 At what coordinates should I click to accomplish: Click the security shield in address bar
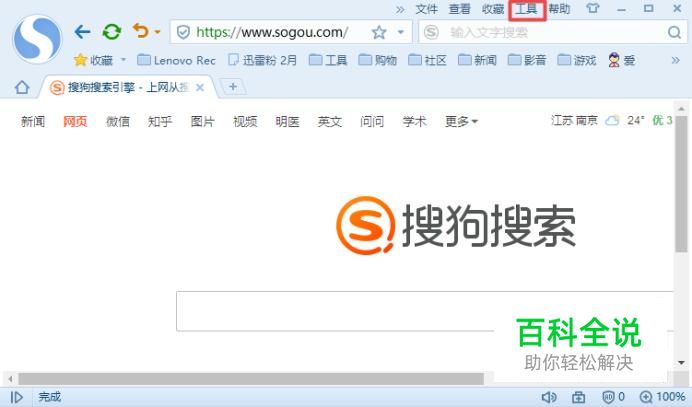pos(183,32)
